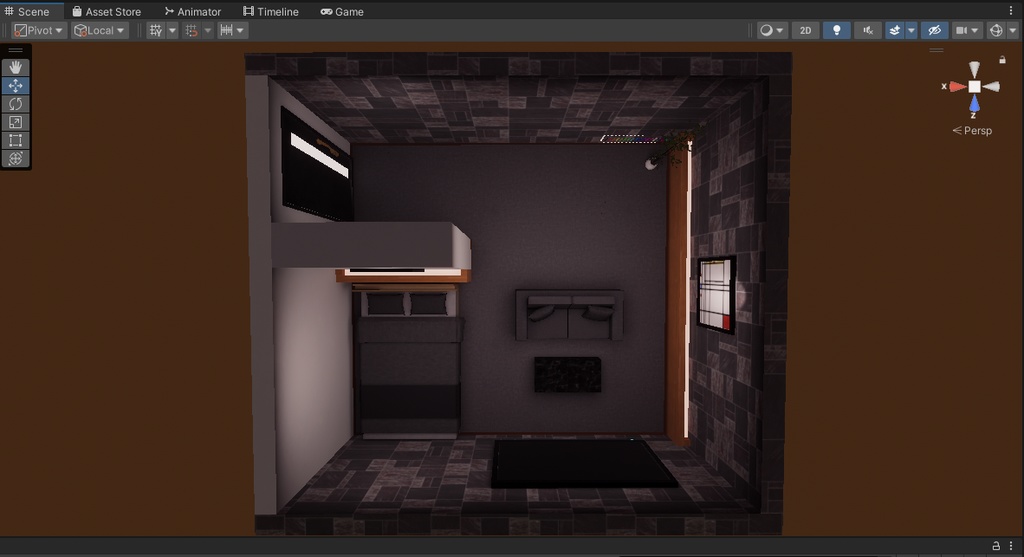Viewport: 1024px width, 557px height.
Task: Toggle 2D view mode
Action: [806, 30]
